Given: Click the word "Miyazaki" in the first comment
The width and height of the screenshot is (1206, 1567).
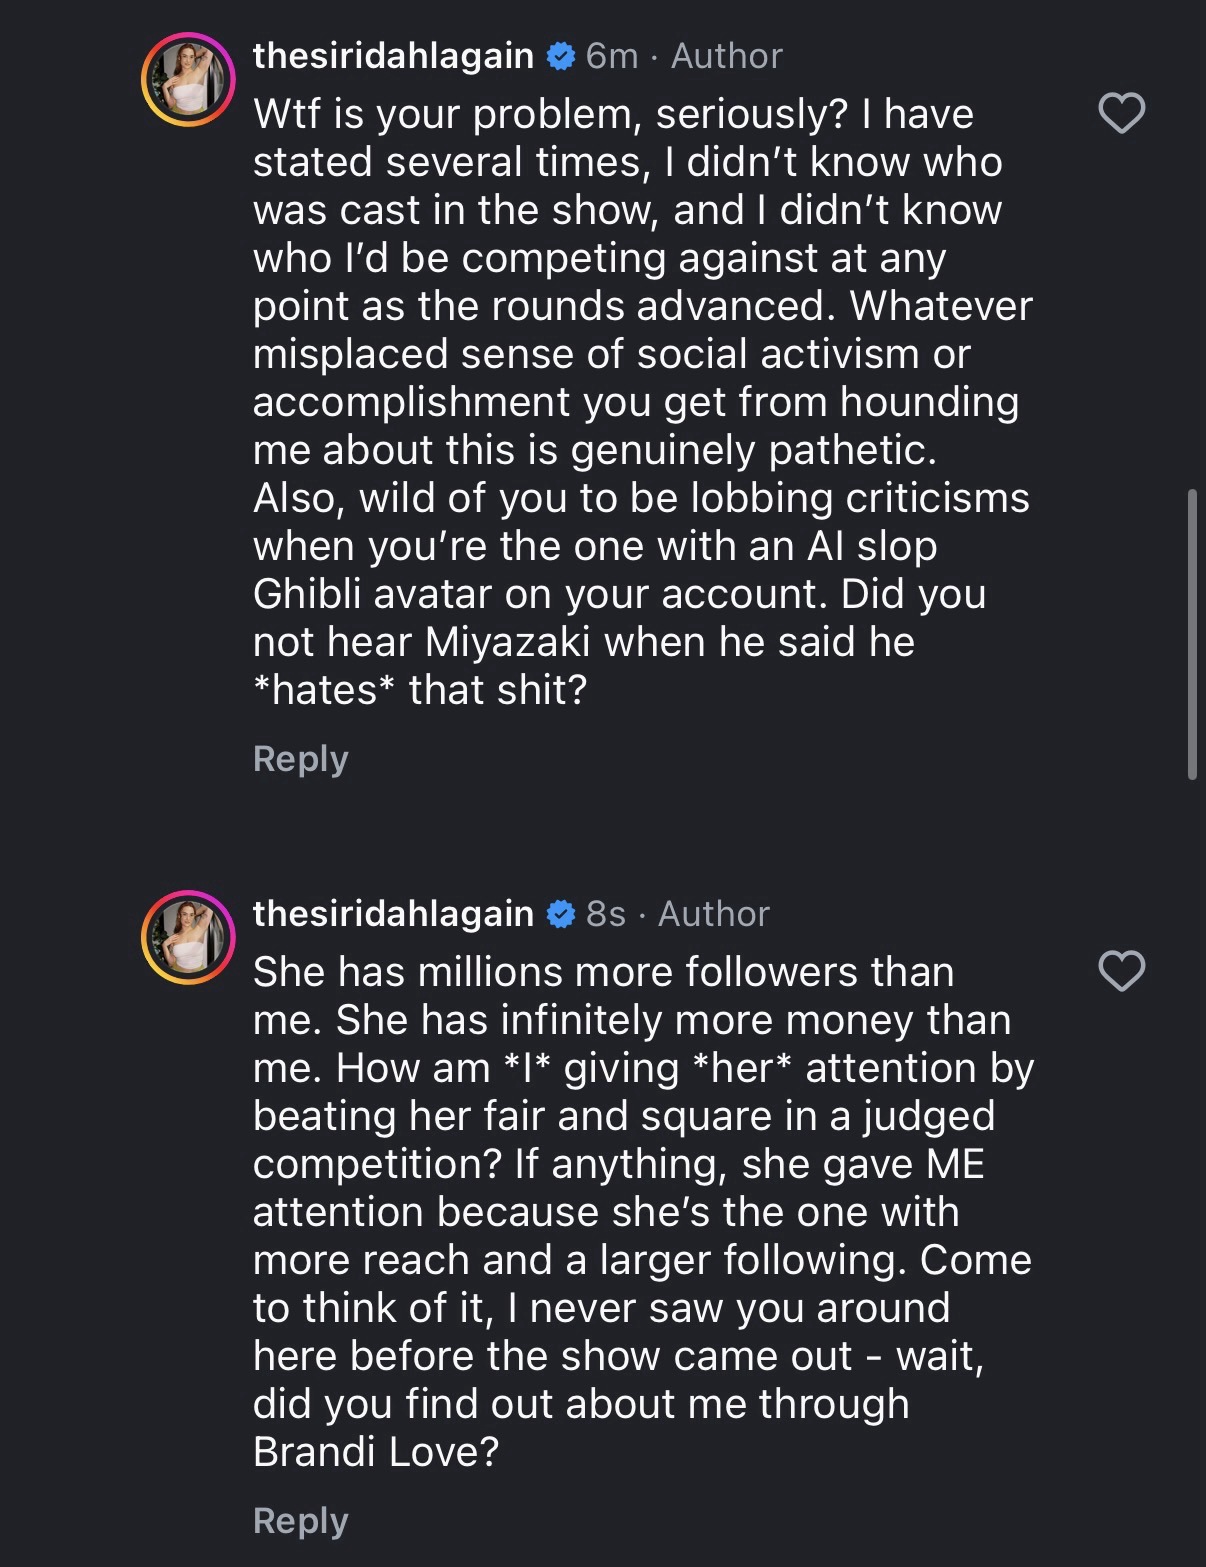Looking at the screenshot, I should click(507, 642).
